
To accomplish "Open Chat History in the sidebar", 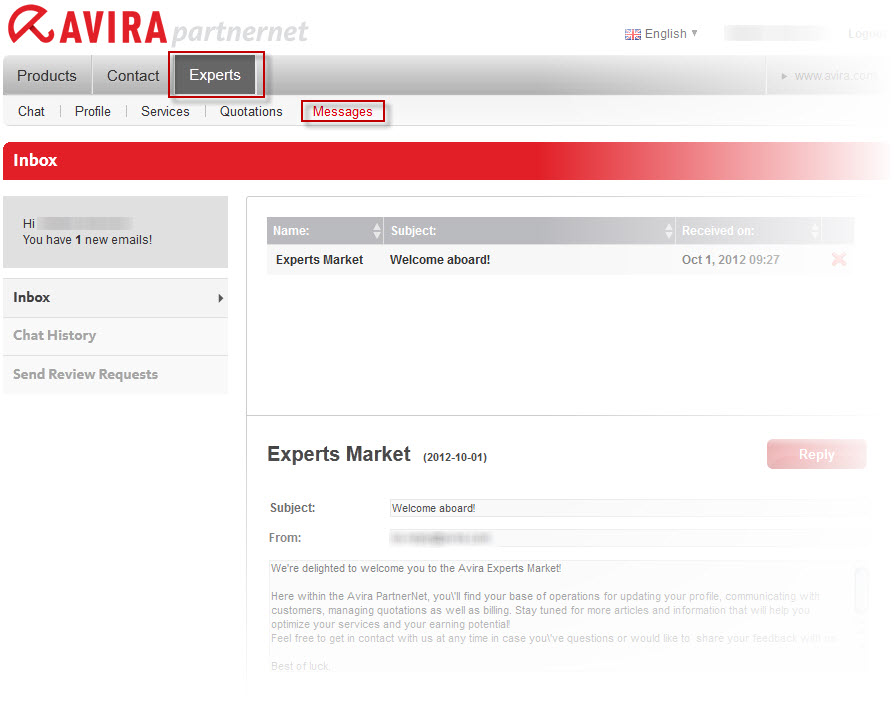I will coord(115,336).
